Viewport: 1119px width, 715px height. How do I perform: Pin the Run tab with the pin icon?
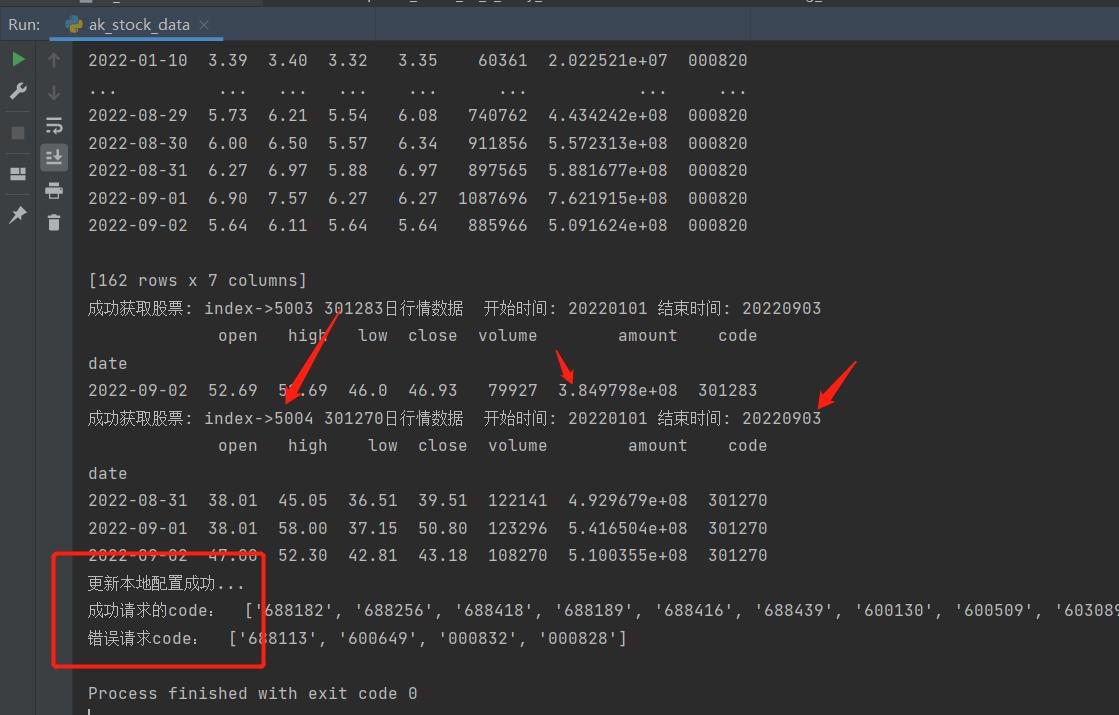(x=18, y=215)
